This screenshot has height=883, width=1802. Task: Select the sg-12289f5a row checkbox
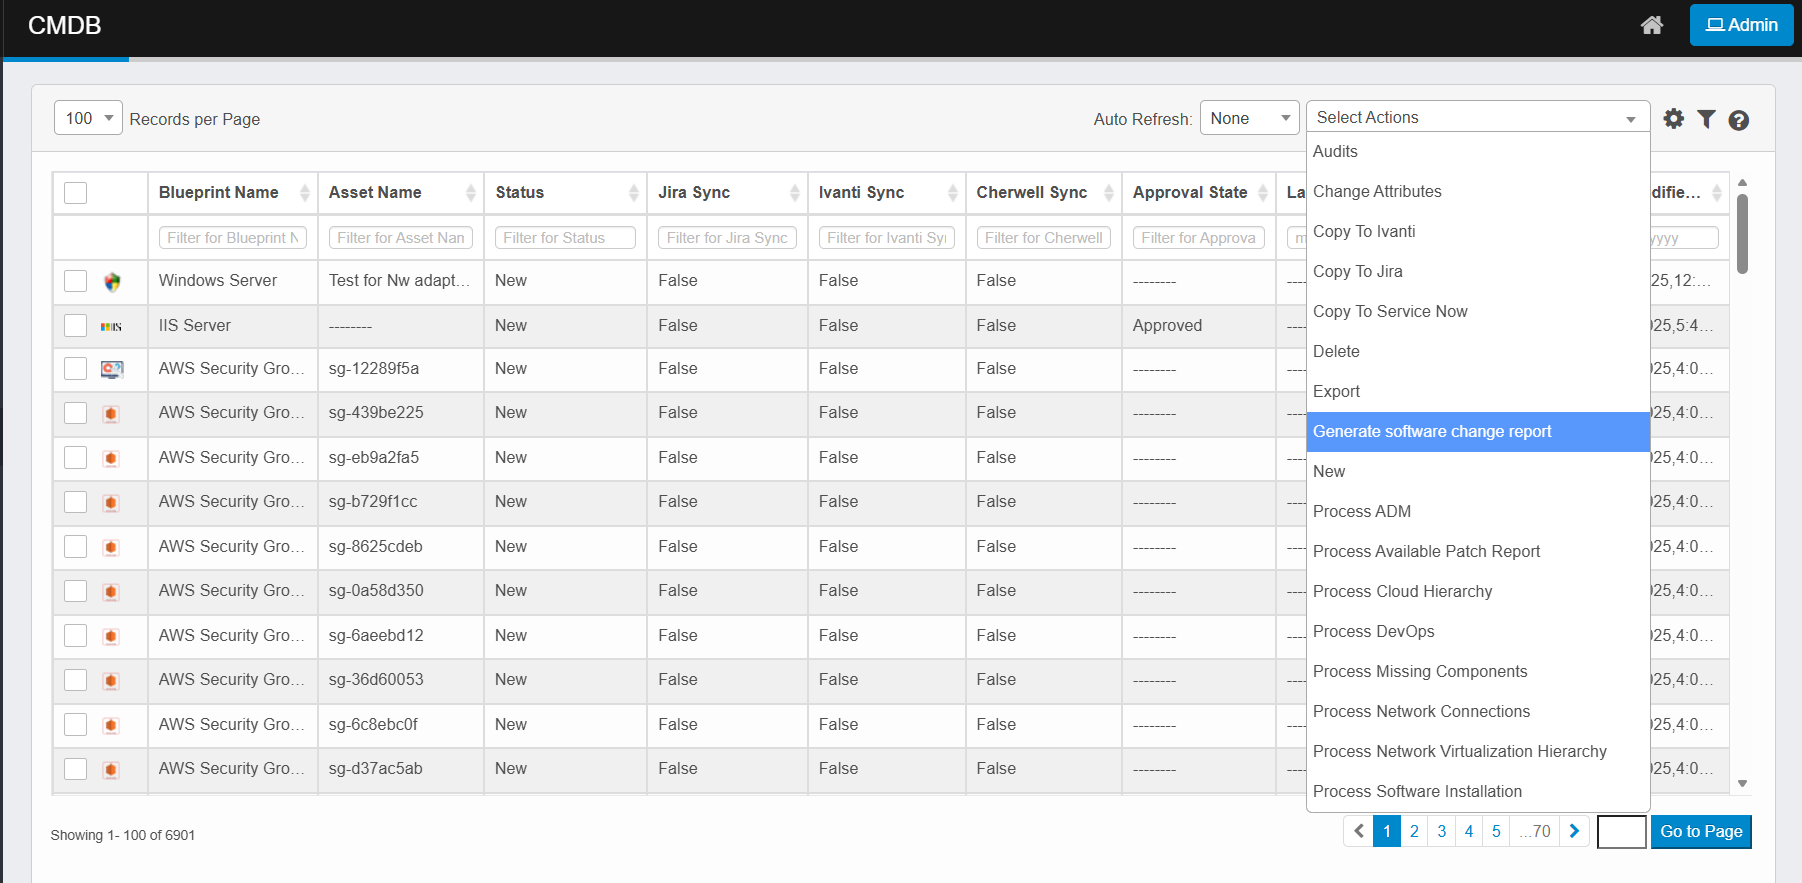pos(76,369)
